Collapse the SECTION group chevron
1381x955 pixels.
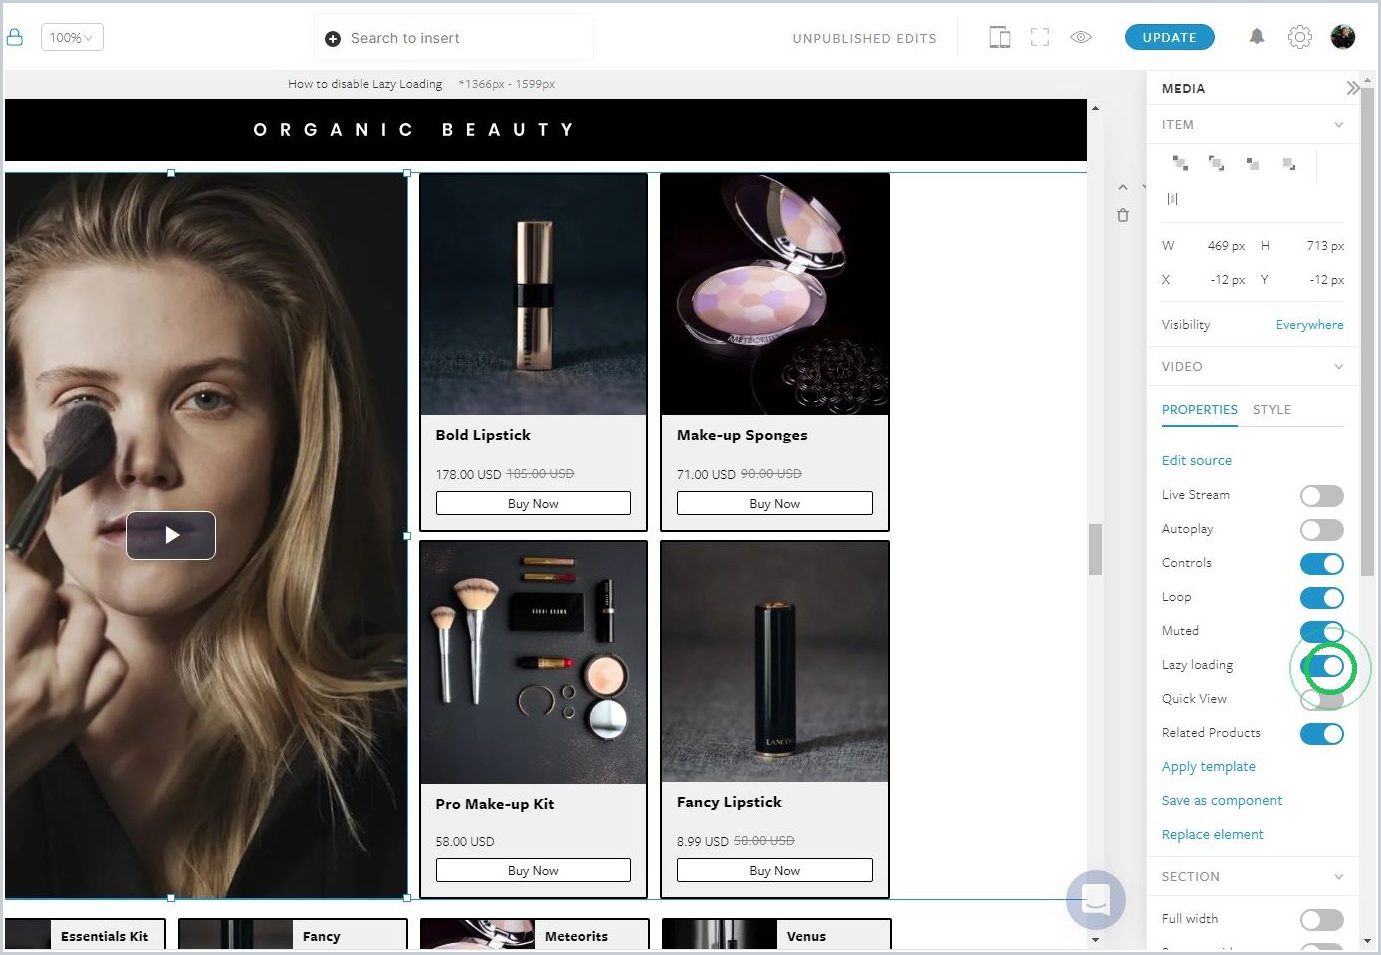[x=1338, y=877]
